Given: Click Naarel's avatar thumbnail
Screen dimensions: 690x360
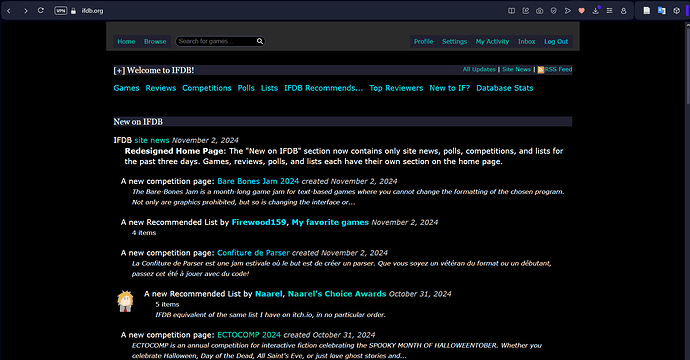Looking at the screenshot, I should coord(125,301).
